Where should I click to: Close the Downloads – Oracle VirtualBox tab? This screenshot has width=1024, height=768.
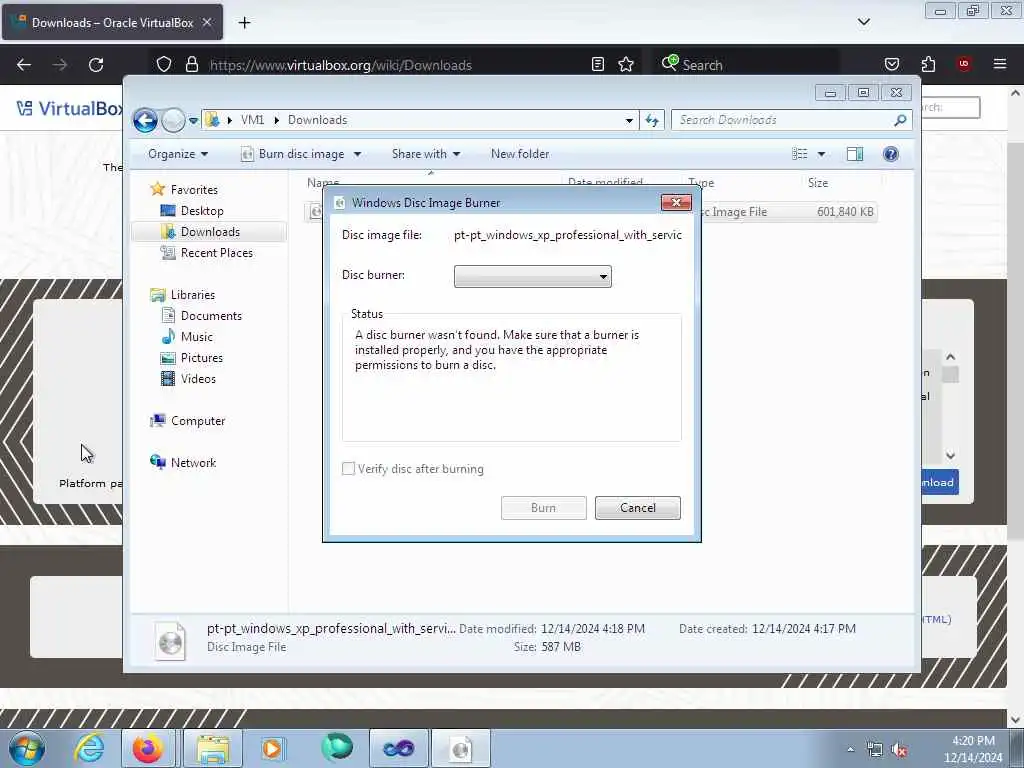pos(207,22)
